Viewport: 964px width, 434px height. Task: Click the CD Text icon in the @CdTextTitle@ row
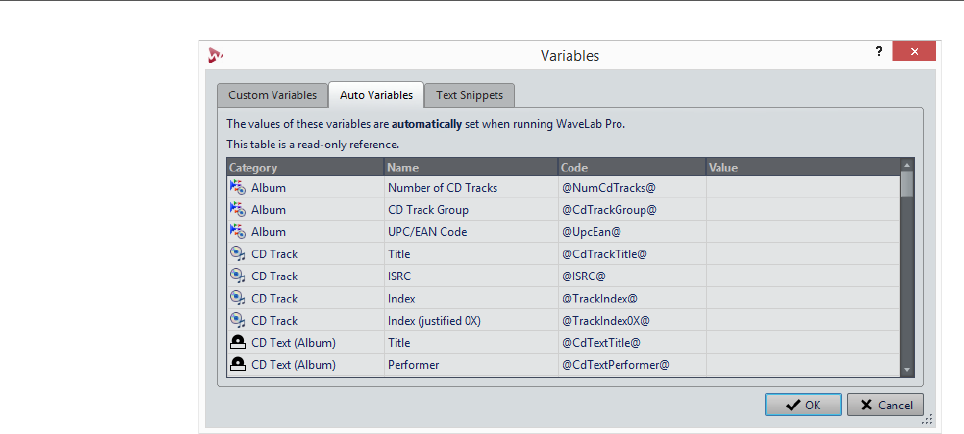point(238,342)
